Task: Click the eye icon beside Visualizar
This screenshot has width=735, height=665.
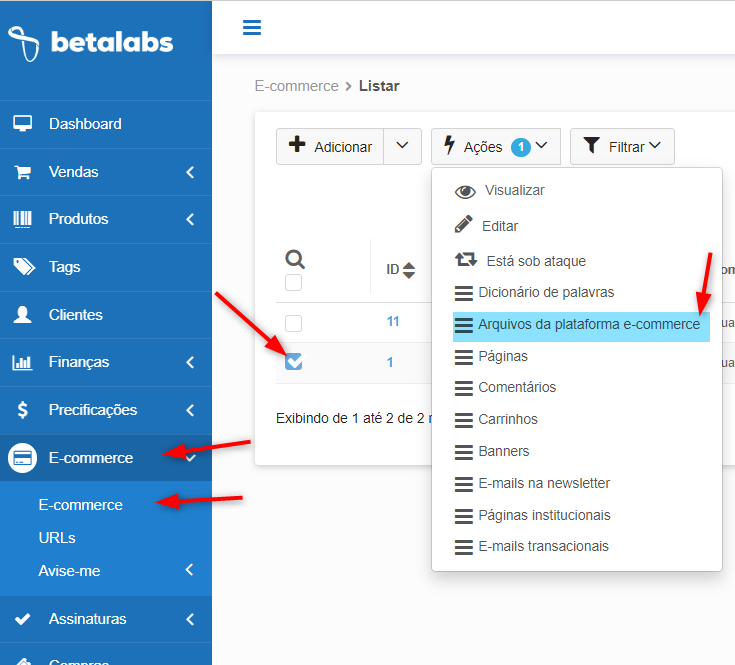Action: click(x=465, y=191)
